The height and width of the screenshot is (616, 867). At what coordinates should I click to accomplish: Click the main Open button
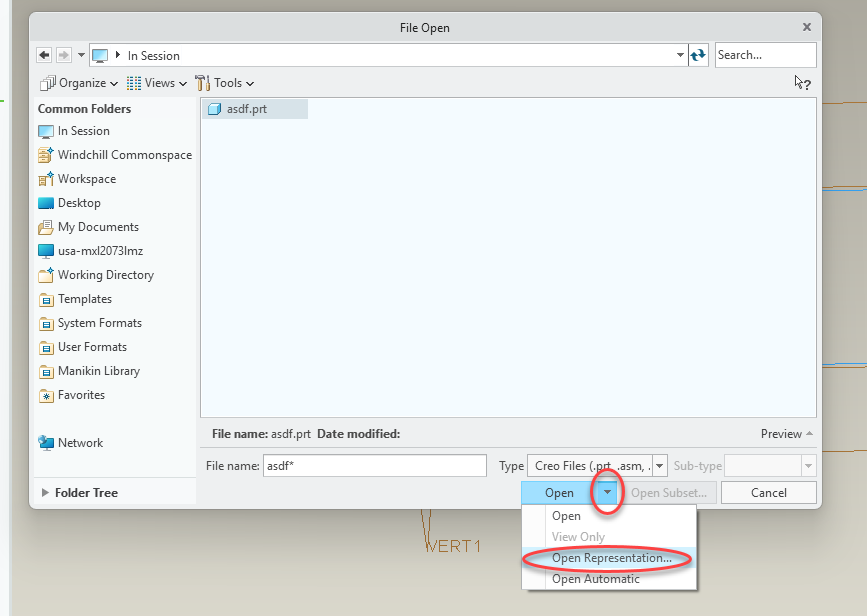558,493
